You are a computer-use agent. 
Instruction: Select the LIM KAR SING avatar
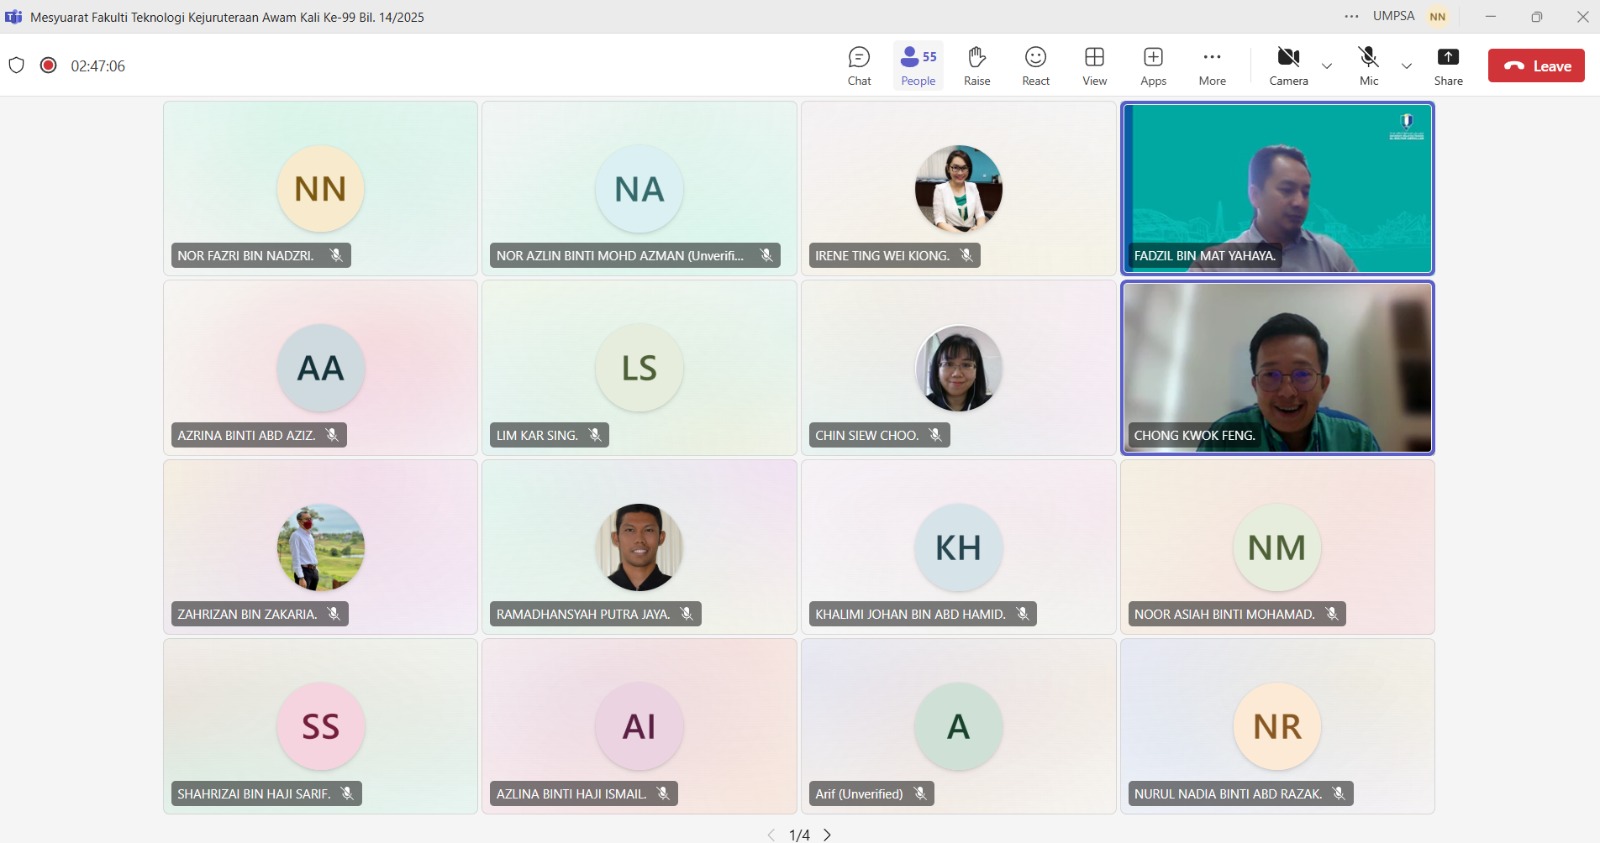[x=639, y=368]
